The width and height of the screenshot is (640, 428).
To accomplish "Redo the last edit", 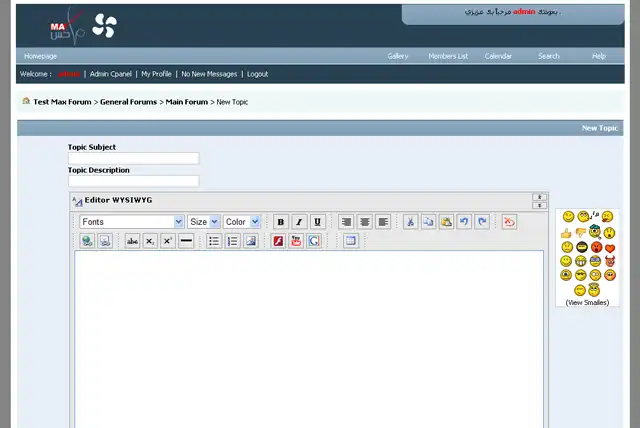I will click(482, 222).
